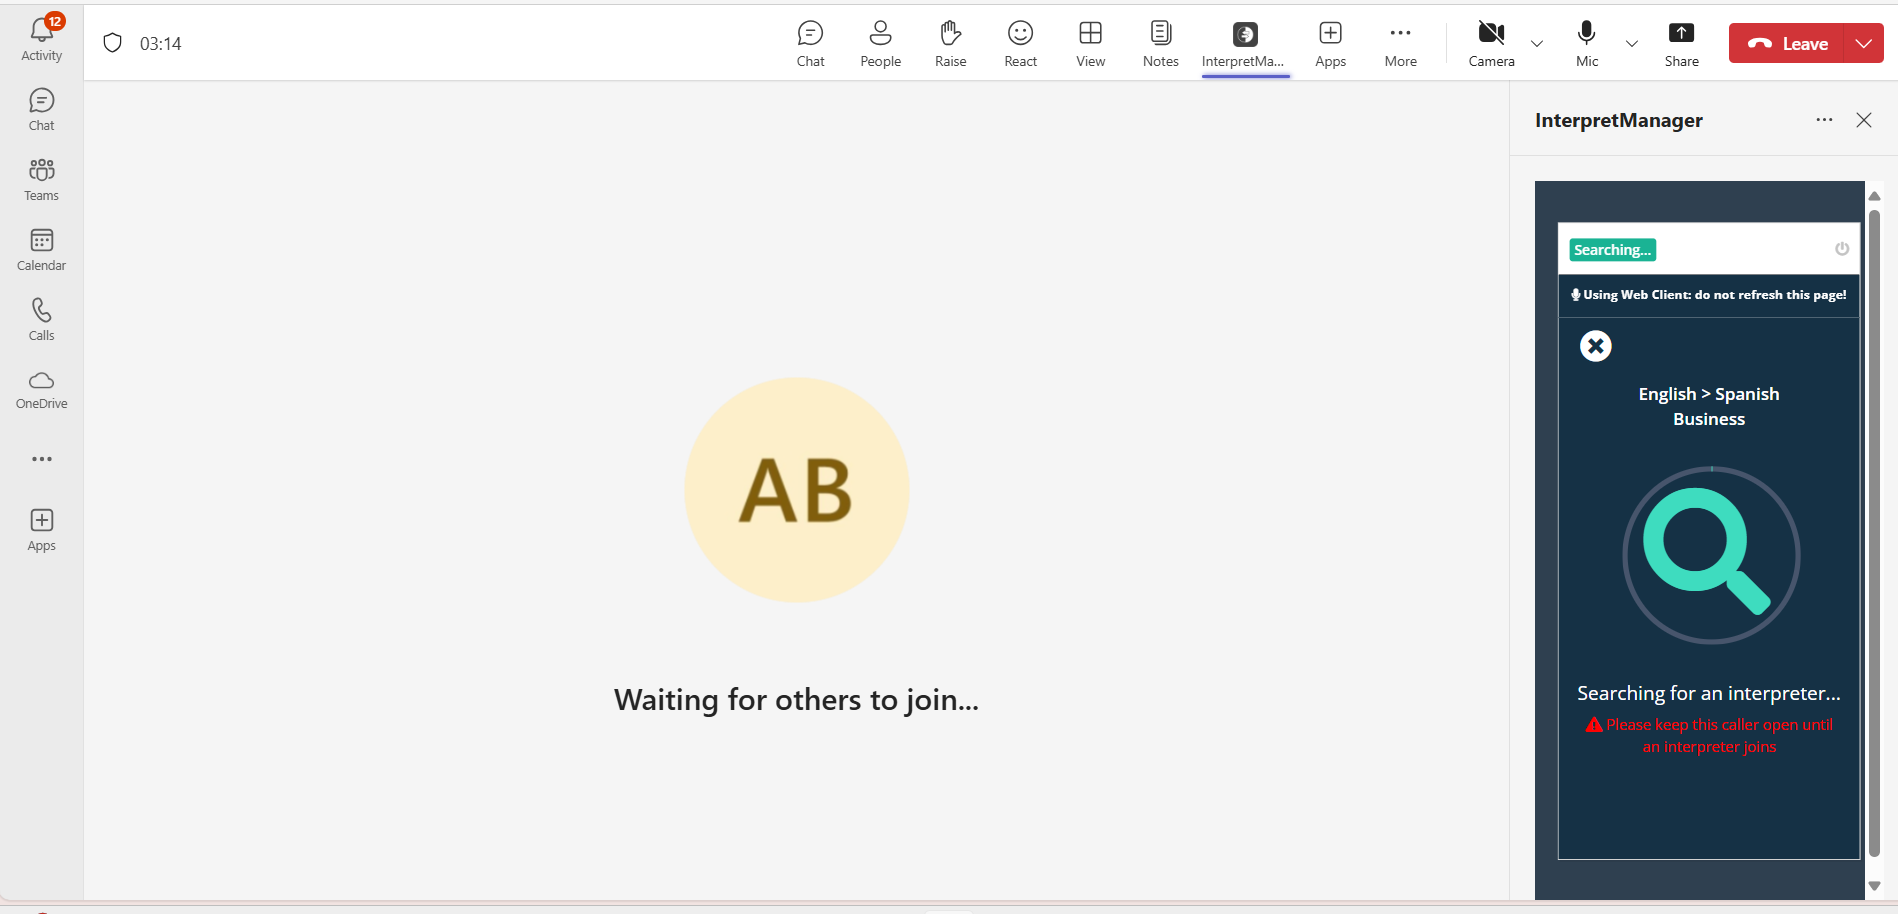Expand the Leave options dropdown
Image resolution: width=1898 pixels, height=914 pixels.
[x=1864, y=43]
